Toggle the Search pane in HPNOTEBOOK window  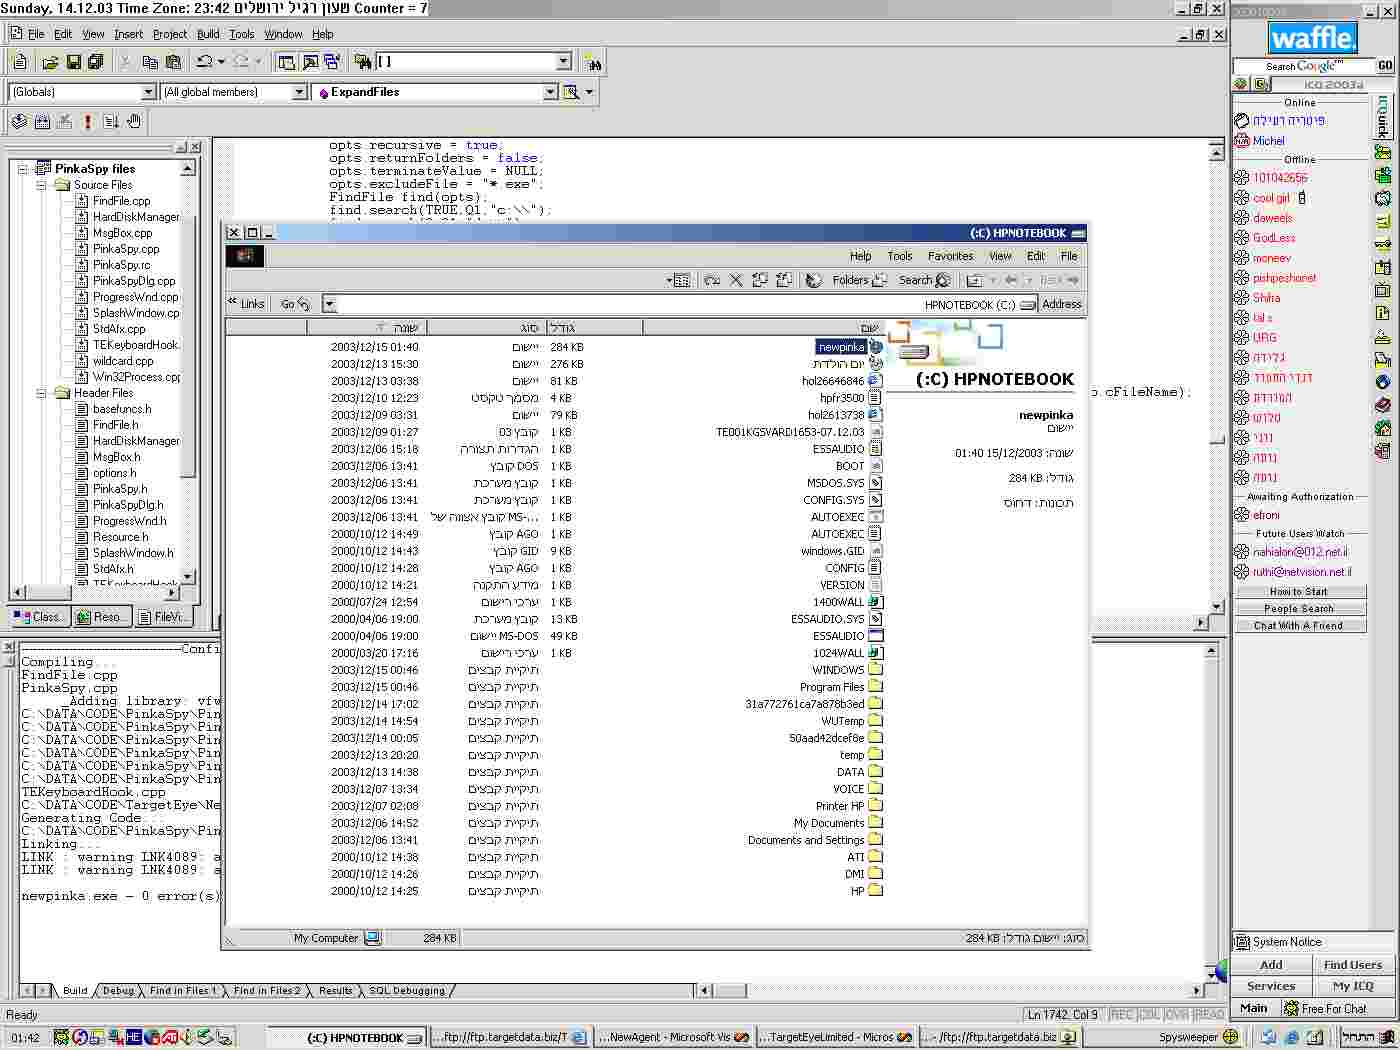pyautogui.click(x=924, y=280)
